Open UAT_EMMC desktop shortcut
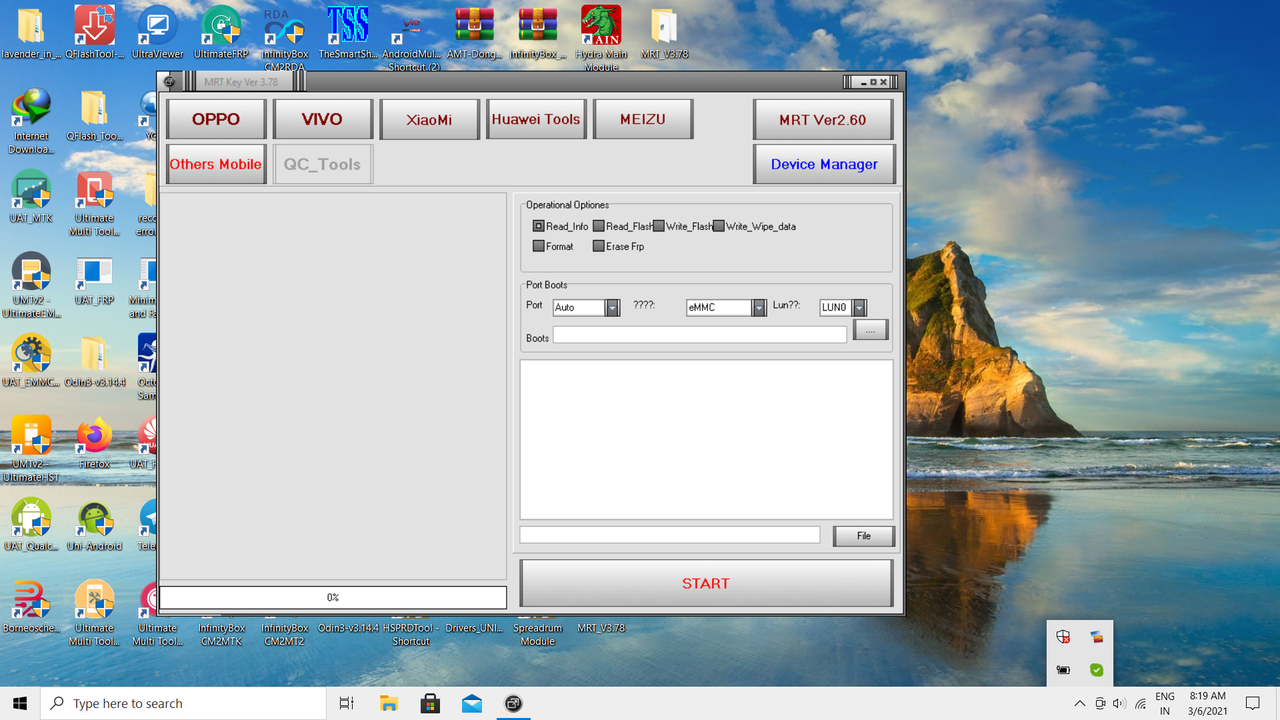 click(x=31, y=361)
